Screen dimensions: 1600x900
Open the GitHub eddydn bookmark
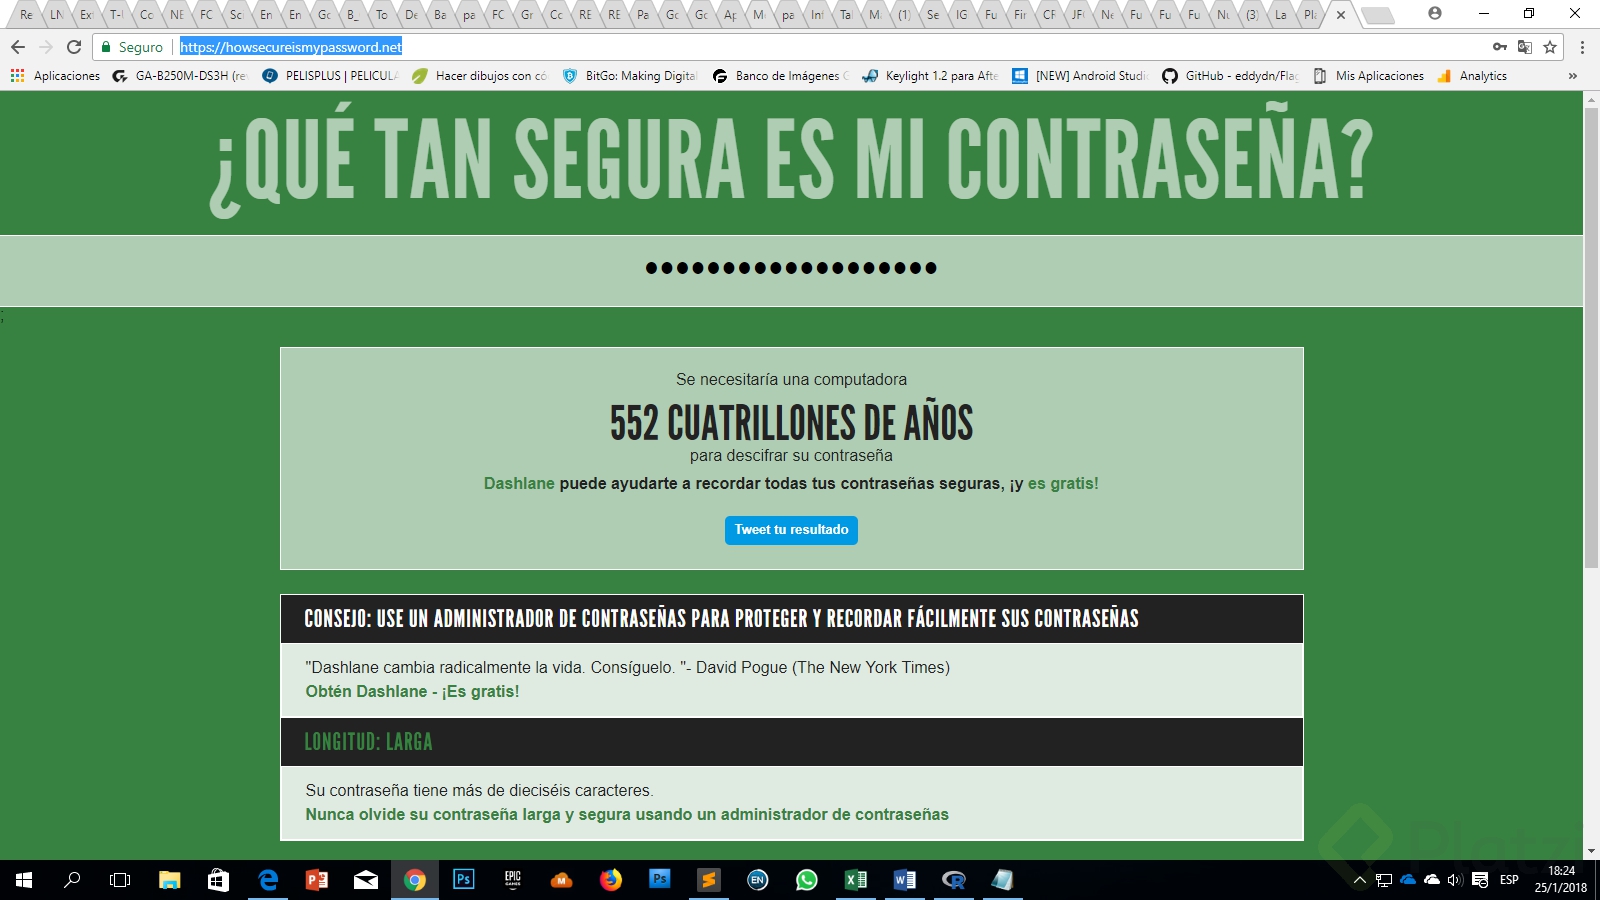pos(1230,76)
